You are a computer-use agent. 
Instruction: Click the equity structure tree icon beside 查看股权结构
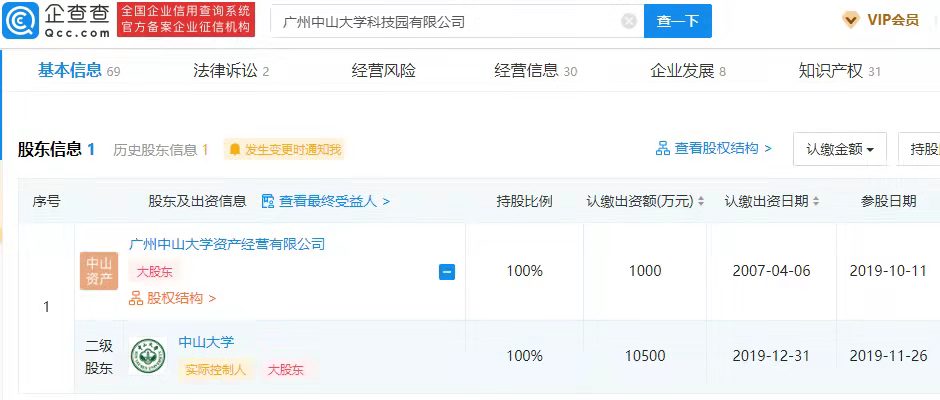click(662, 148)
